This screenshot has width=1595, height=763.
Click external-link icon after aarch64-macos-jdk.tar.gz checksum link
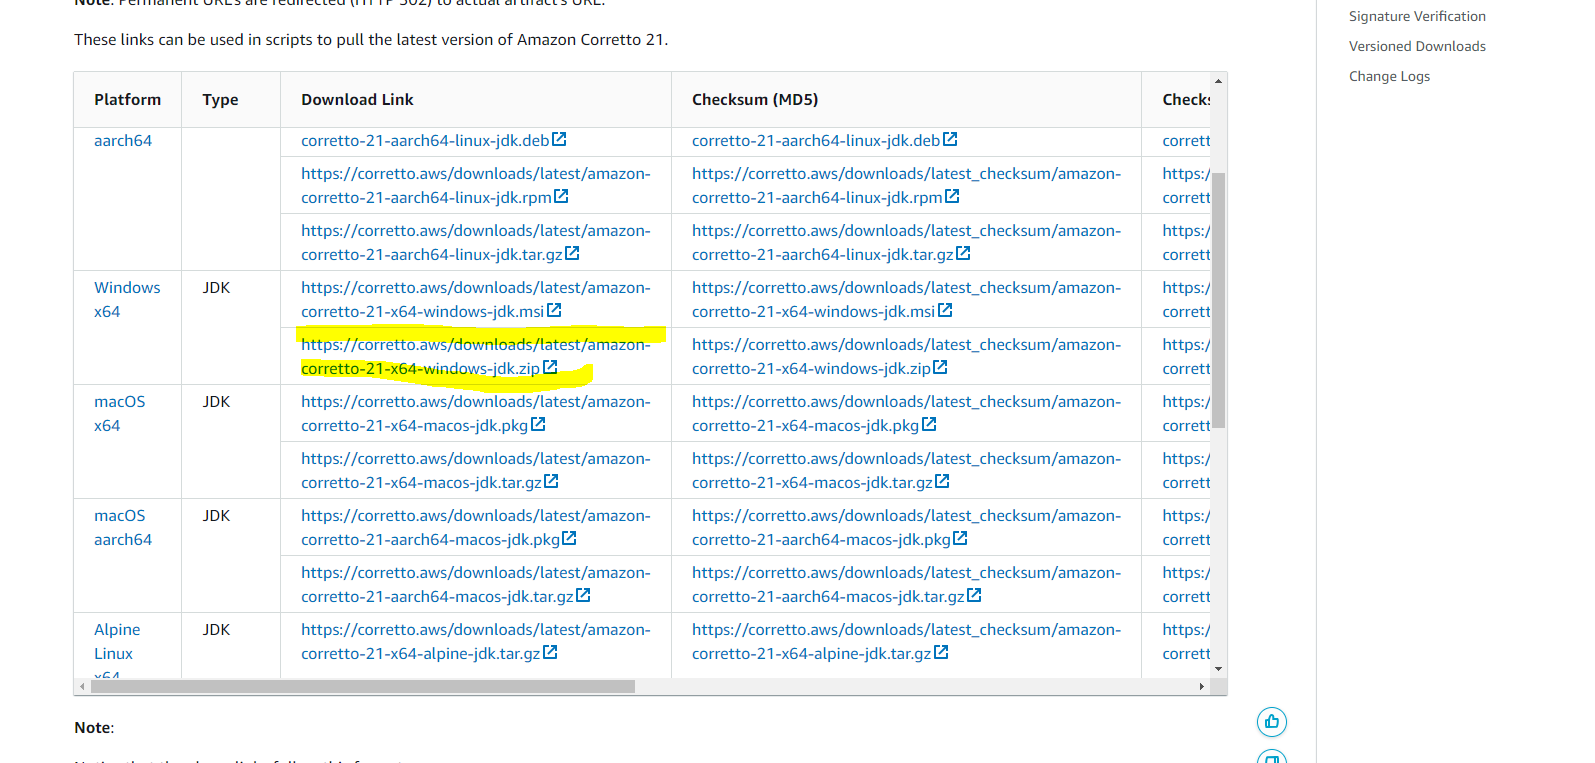coord(974,595)
